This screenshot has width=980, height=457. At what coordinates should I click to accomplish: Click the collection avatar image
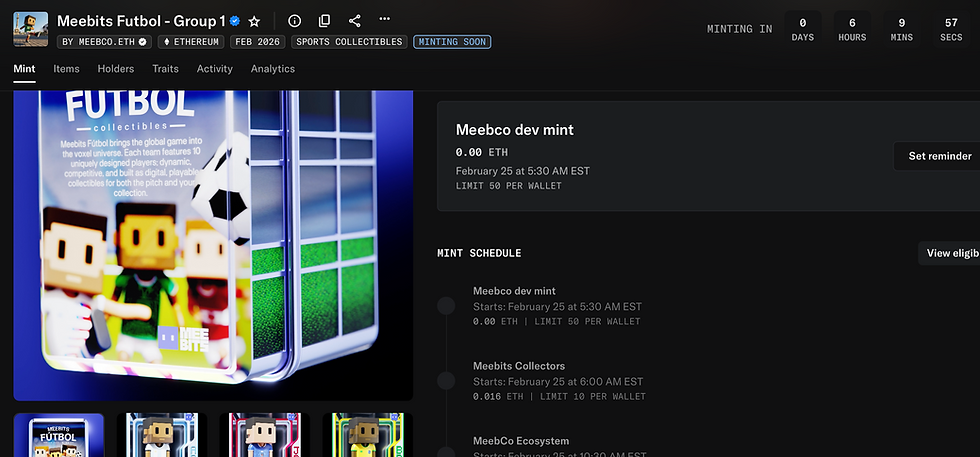pyautogui.click(x=31, y=29)
